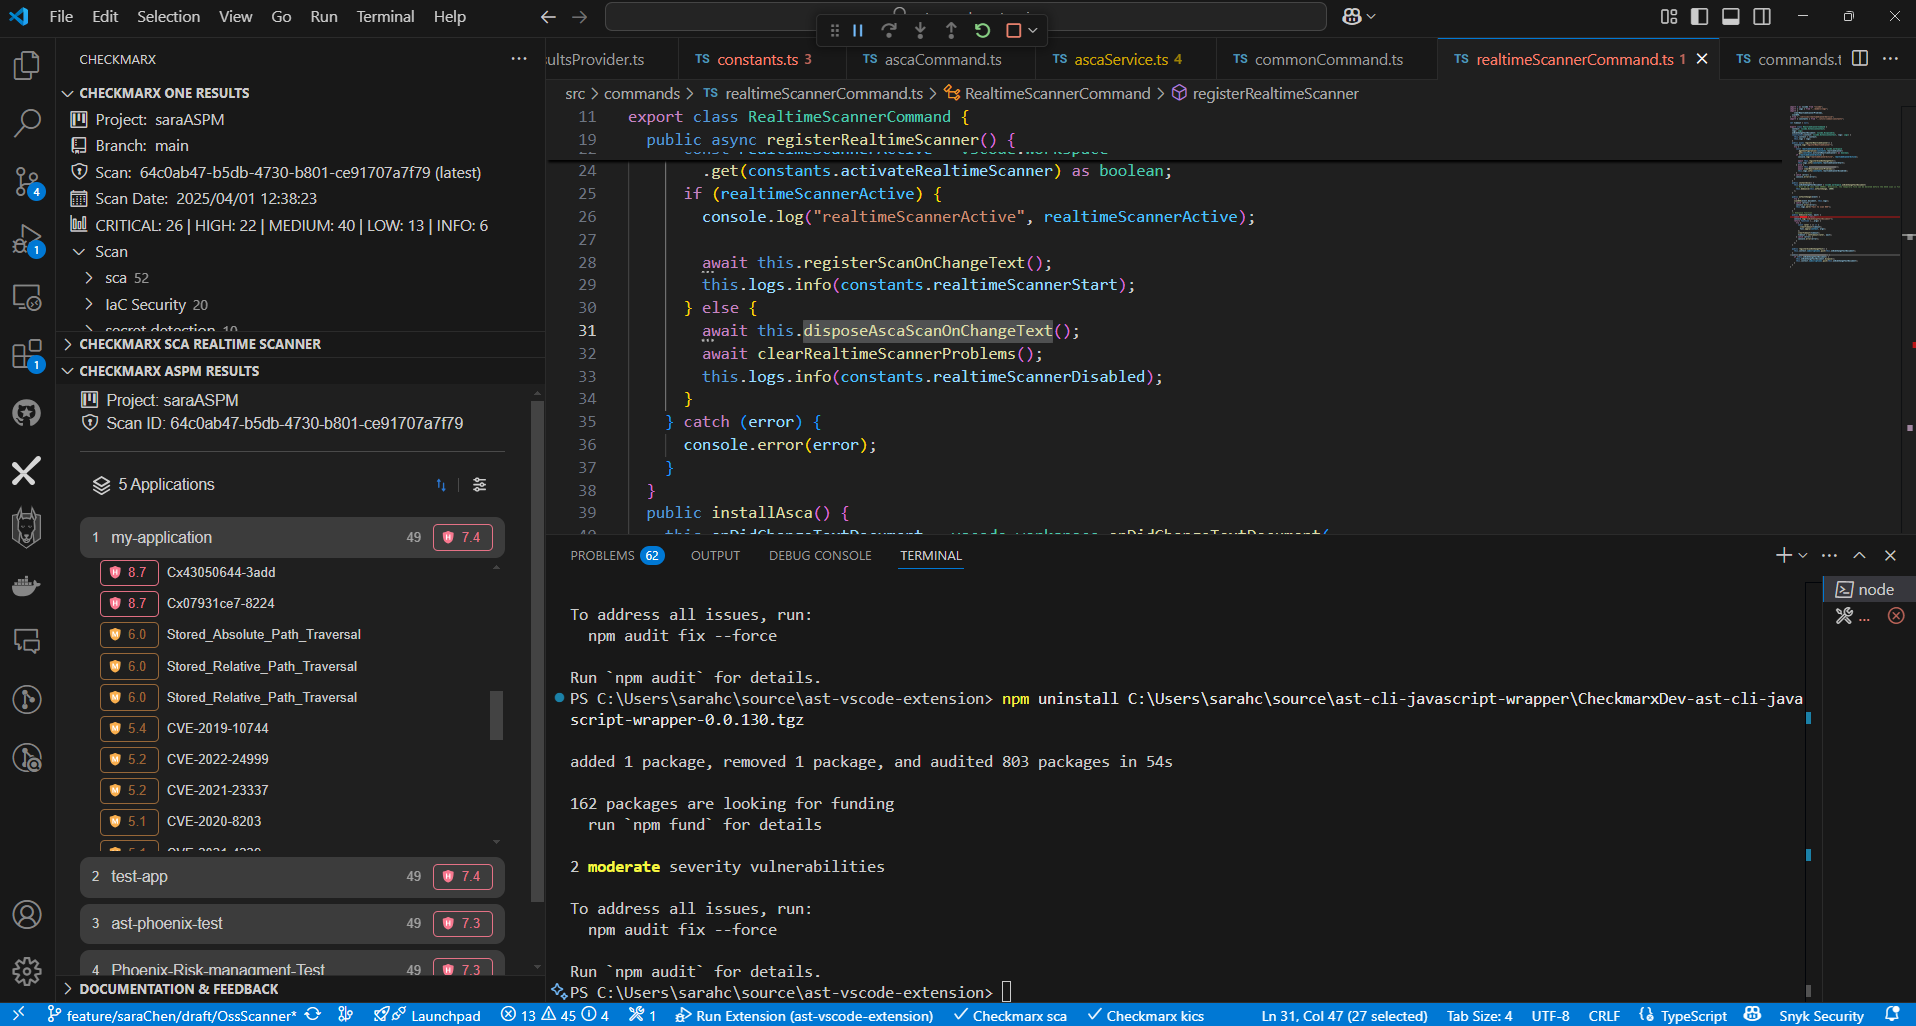Viewport: 1916px width, 1026px height.
Task: Open the Terminal menu
Action: point(385,16)
